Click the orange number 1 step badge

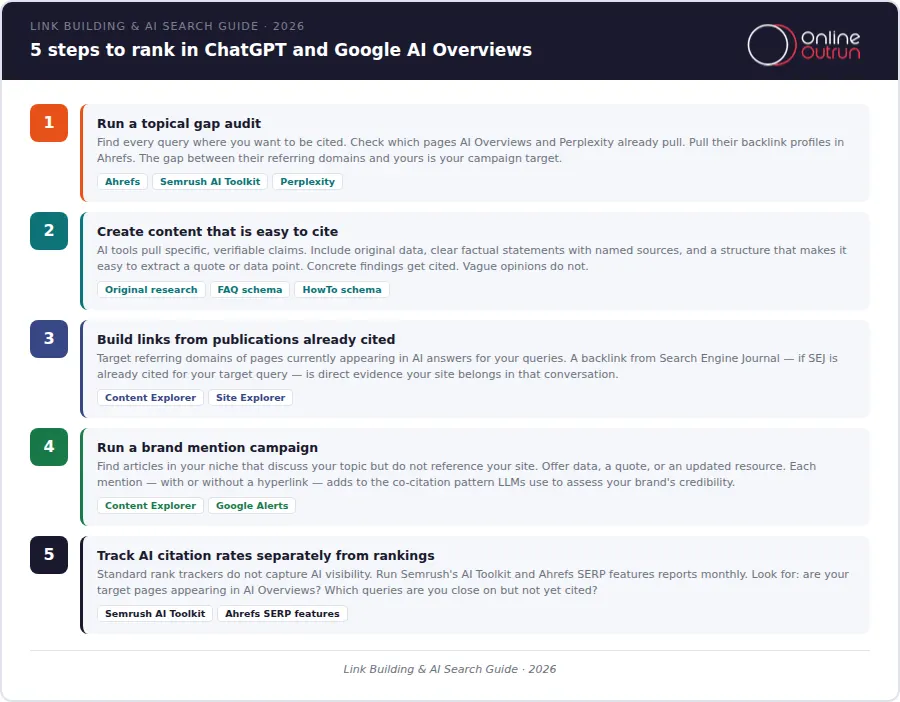(x=49, y=123)
